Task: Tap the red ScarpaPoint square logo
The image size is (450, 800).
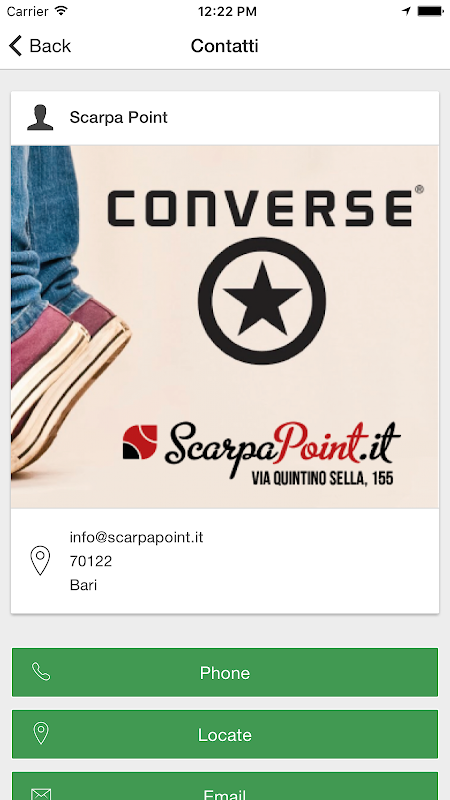Action: coord(140,442)
